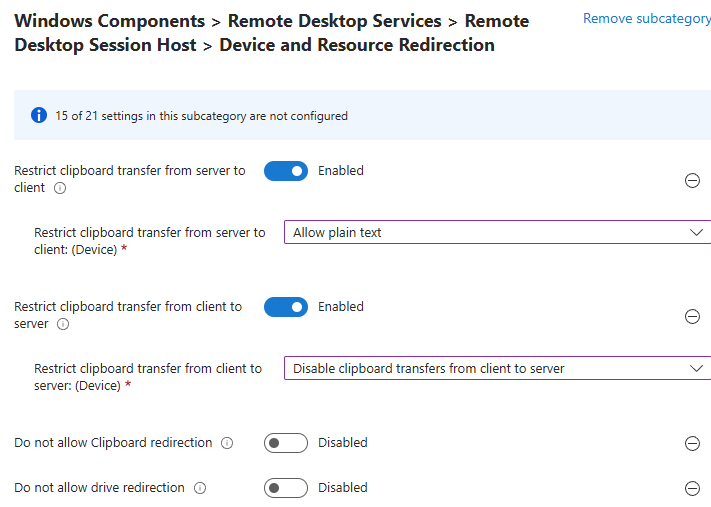Remove the Do not allow Clipboard redirection setting
Screen dimensions: 711x507
pyautogui.click(x=691, y=444)
